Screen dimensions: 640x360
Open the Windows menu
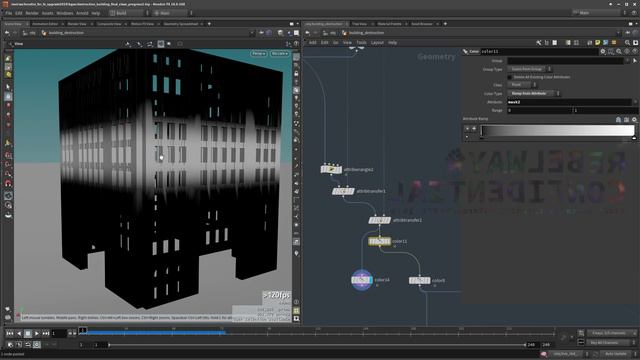click(64, 13)
